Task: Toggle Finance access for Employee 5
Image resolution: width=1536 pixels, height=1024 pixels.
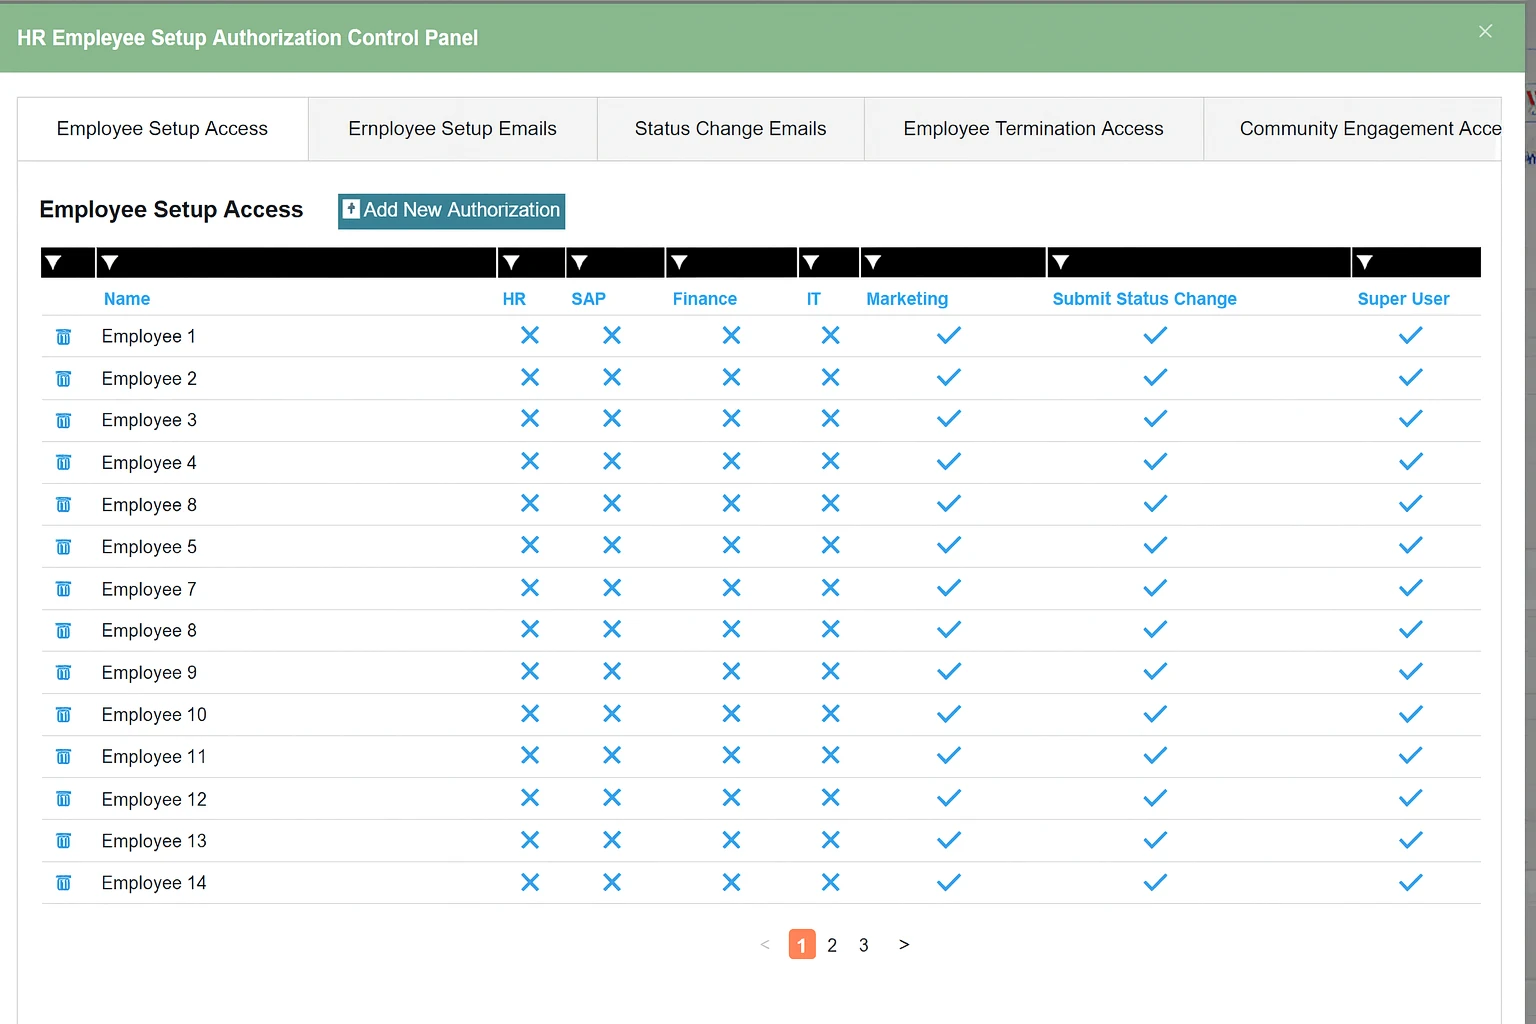Action: [732, 545]
